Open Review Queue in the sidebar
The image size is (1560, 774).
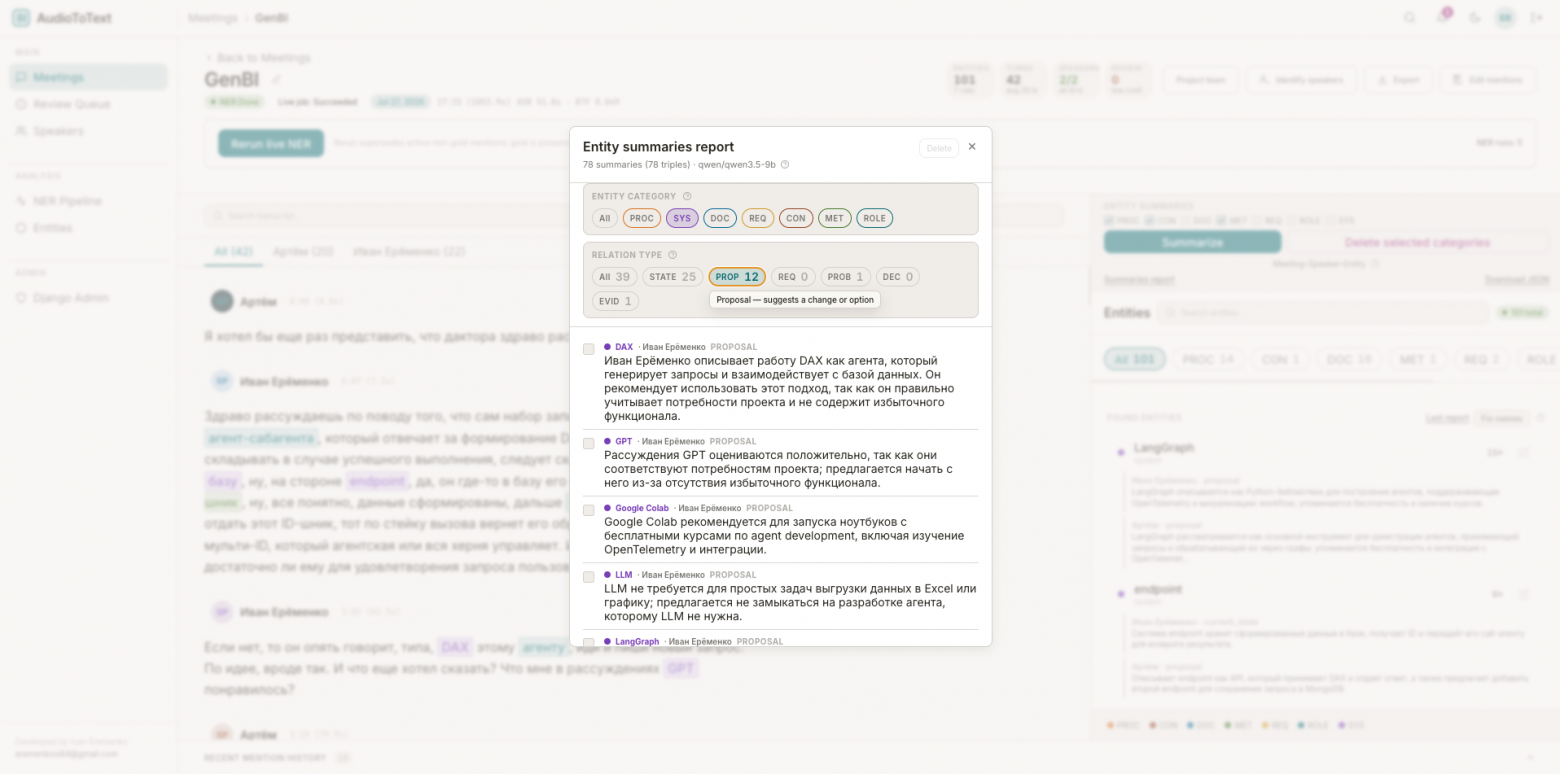(x=89, y=104)
